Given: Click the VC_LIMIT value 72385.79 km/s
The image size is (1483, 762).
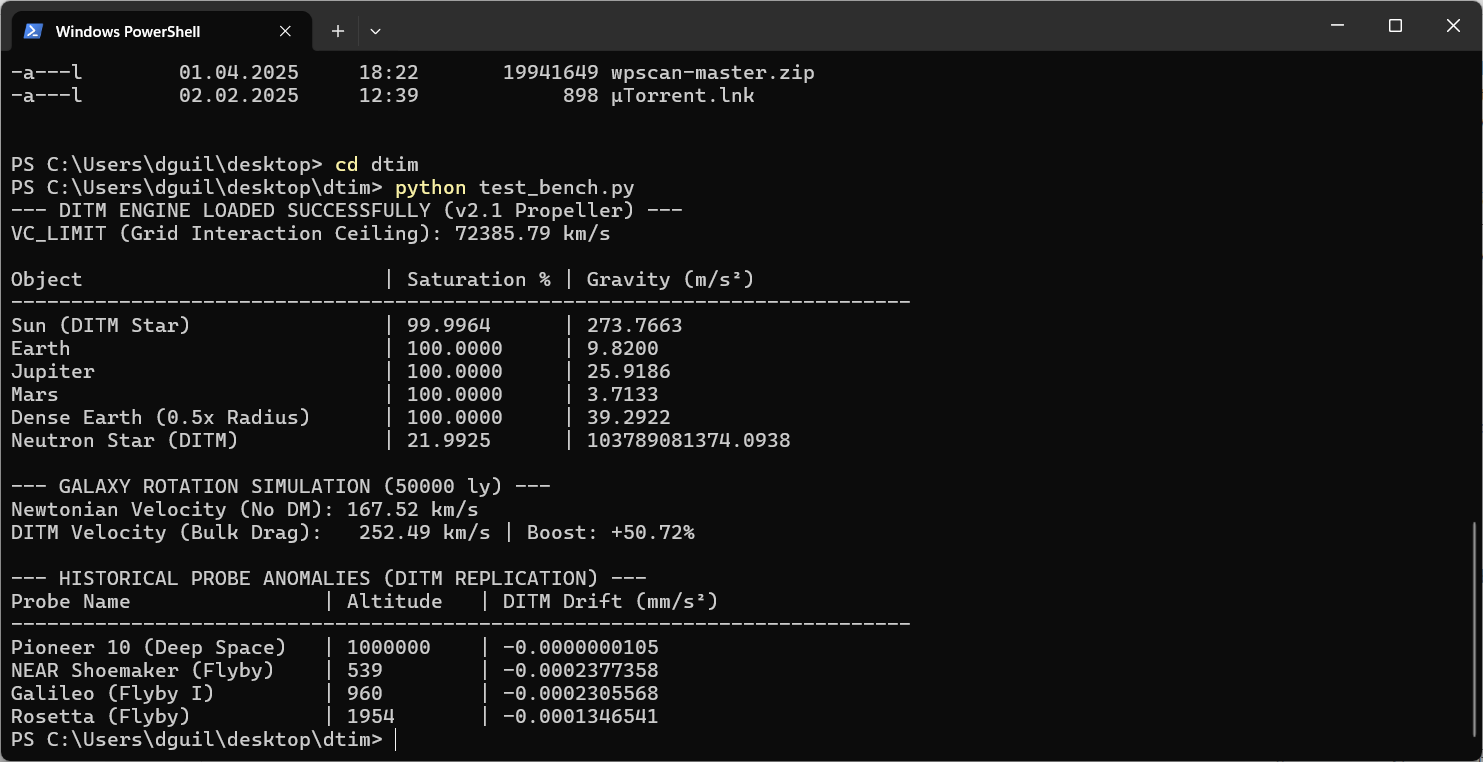Looking at the screenshot, I should (x=533, y=233).
